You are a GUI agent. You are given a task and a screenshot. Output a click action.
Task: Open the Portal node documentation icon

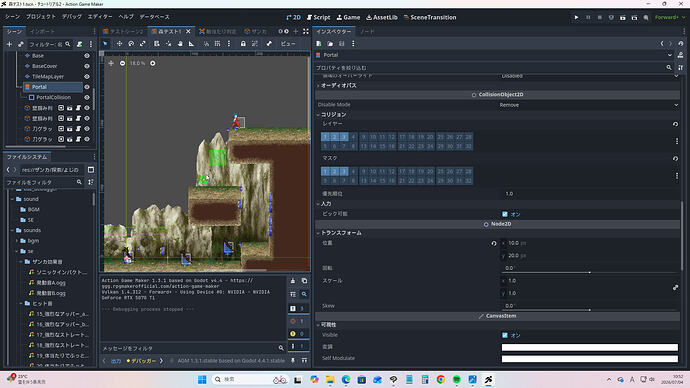tap(681, 55)
